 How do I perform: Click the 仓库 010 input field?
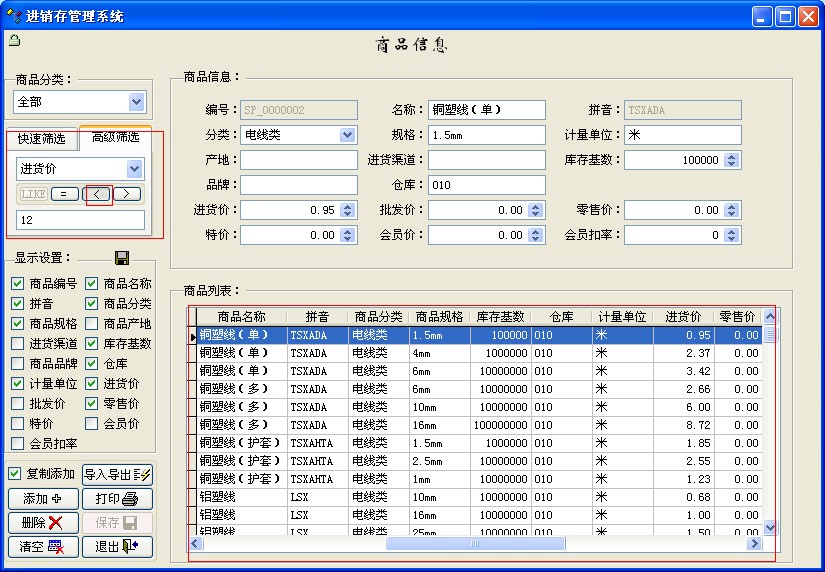(487, 185)
